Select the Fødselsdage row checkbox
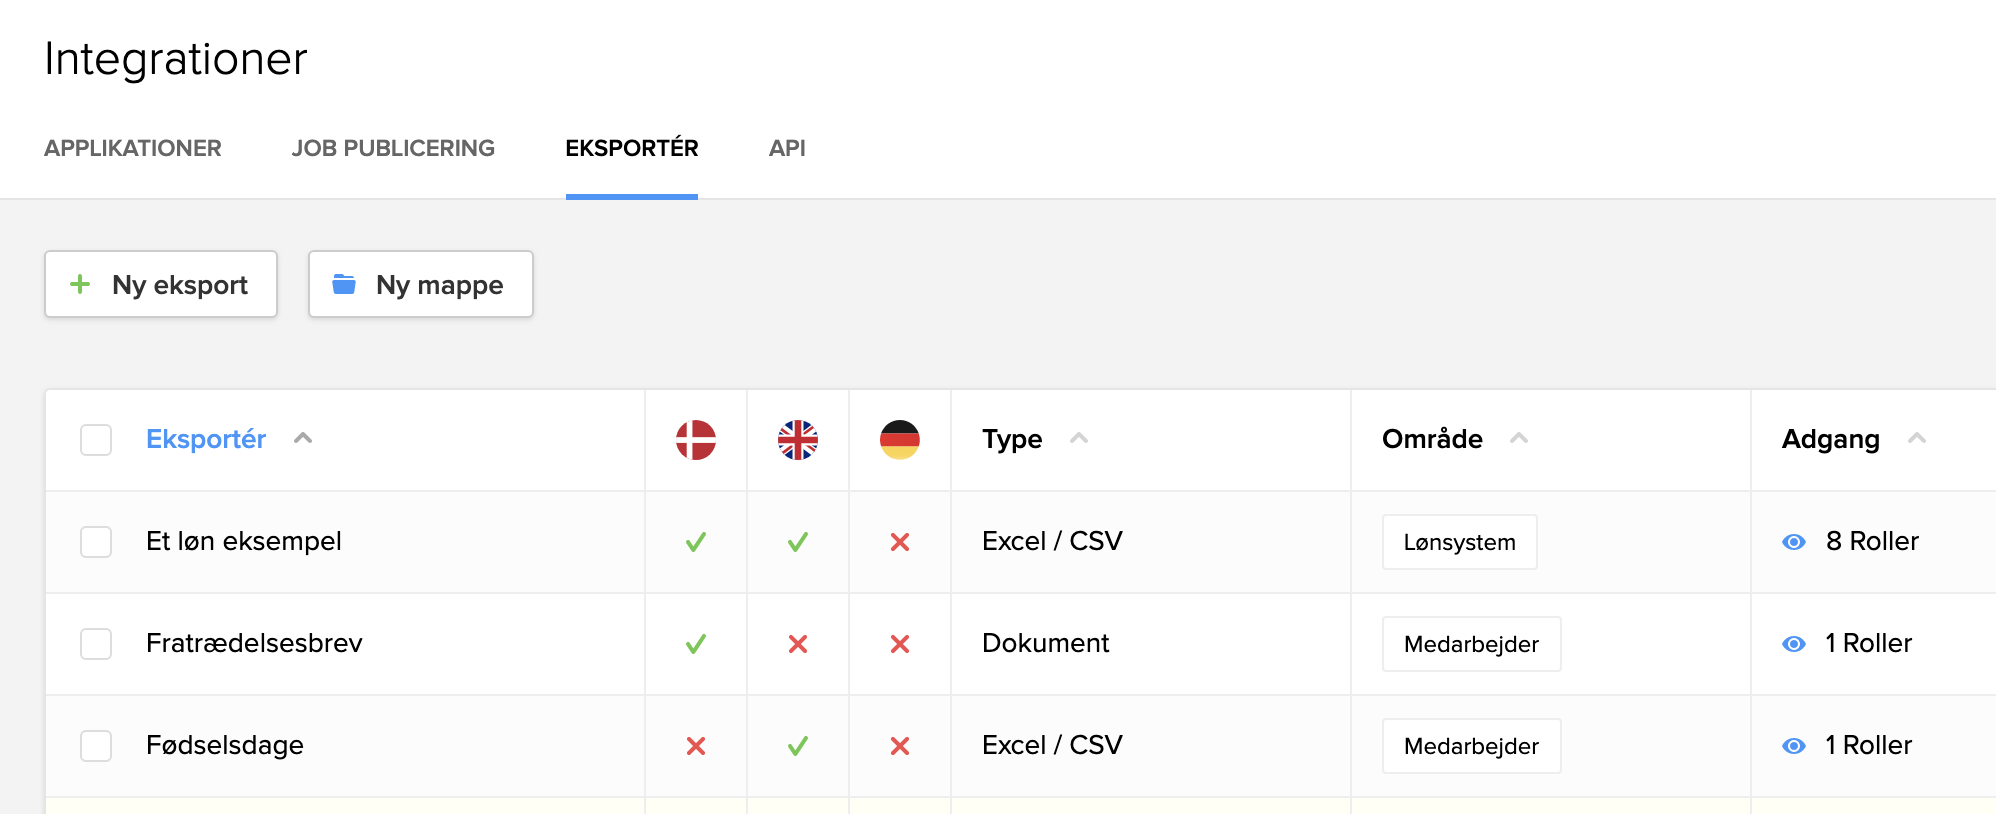1996x814 pixels. tap(96, 746)
